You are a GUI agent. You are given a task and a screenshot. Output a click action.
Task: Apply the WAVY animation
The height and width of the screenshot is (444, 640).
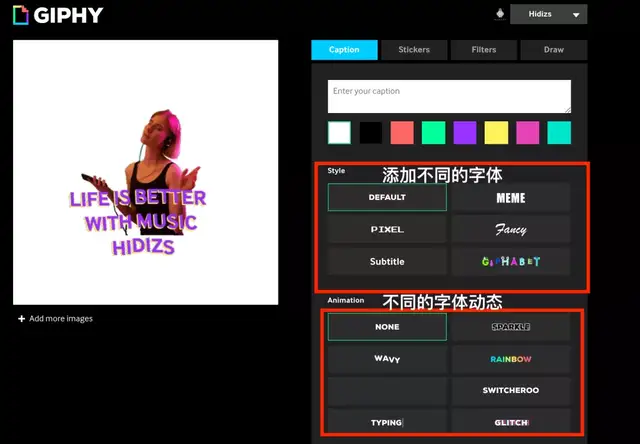point(387,359)
